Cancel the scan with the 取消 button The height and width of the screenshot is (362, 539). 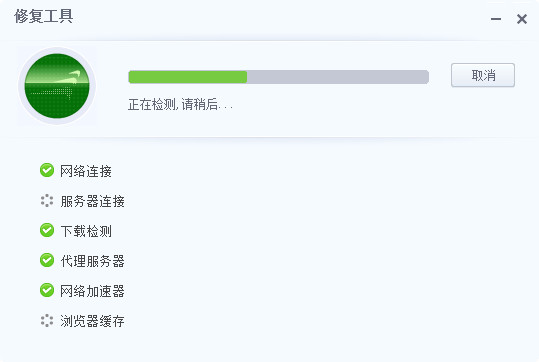point(483,75)
